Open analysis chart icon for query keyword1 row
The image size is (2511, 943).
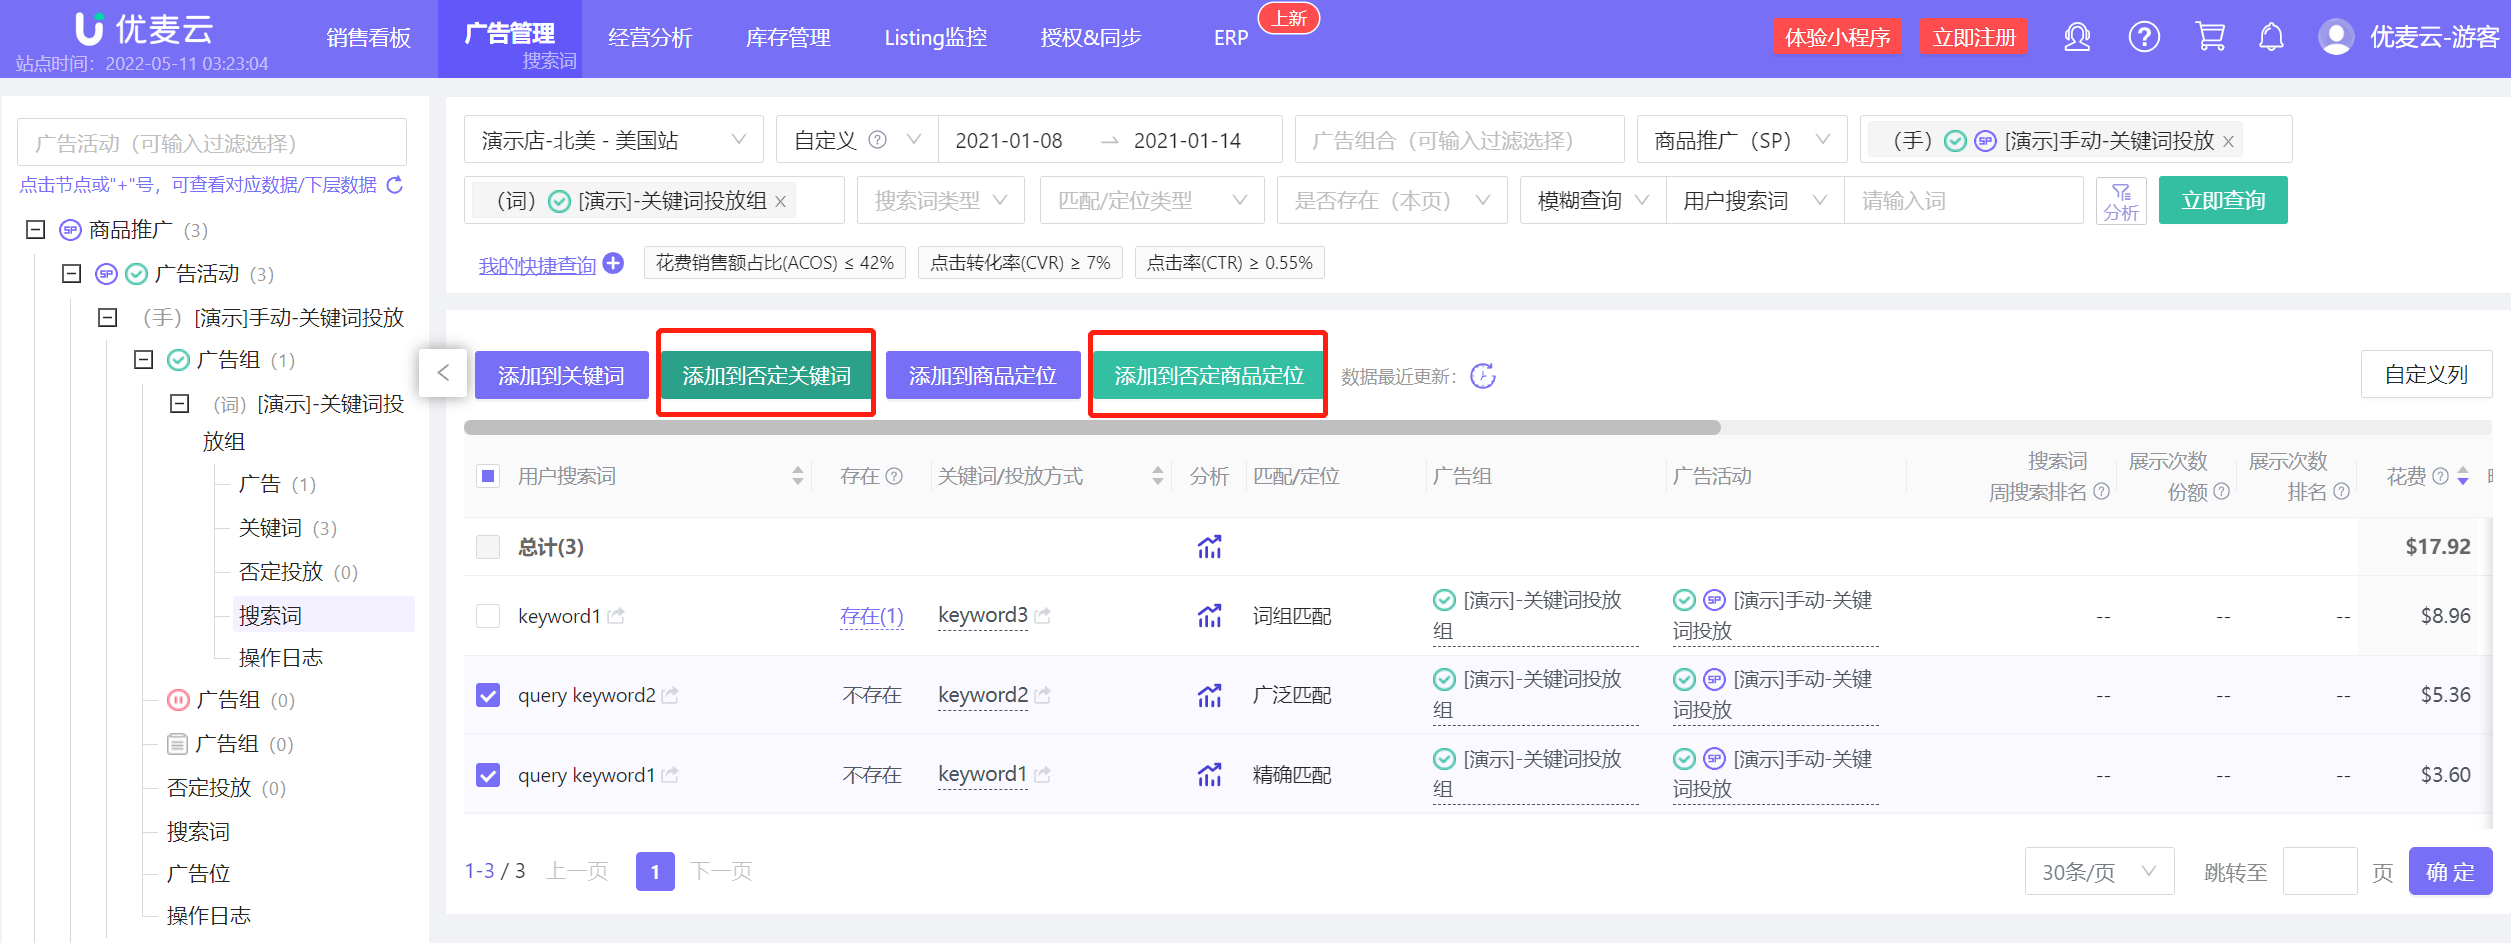click(x=1210, y=775)
